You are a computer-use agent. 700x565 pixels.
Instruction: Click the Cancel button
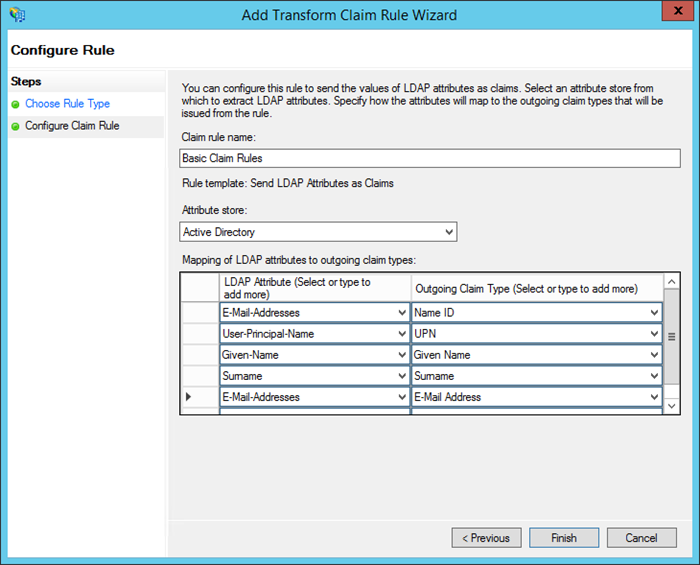pyautogui.click(x=642, y=538)
